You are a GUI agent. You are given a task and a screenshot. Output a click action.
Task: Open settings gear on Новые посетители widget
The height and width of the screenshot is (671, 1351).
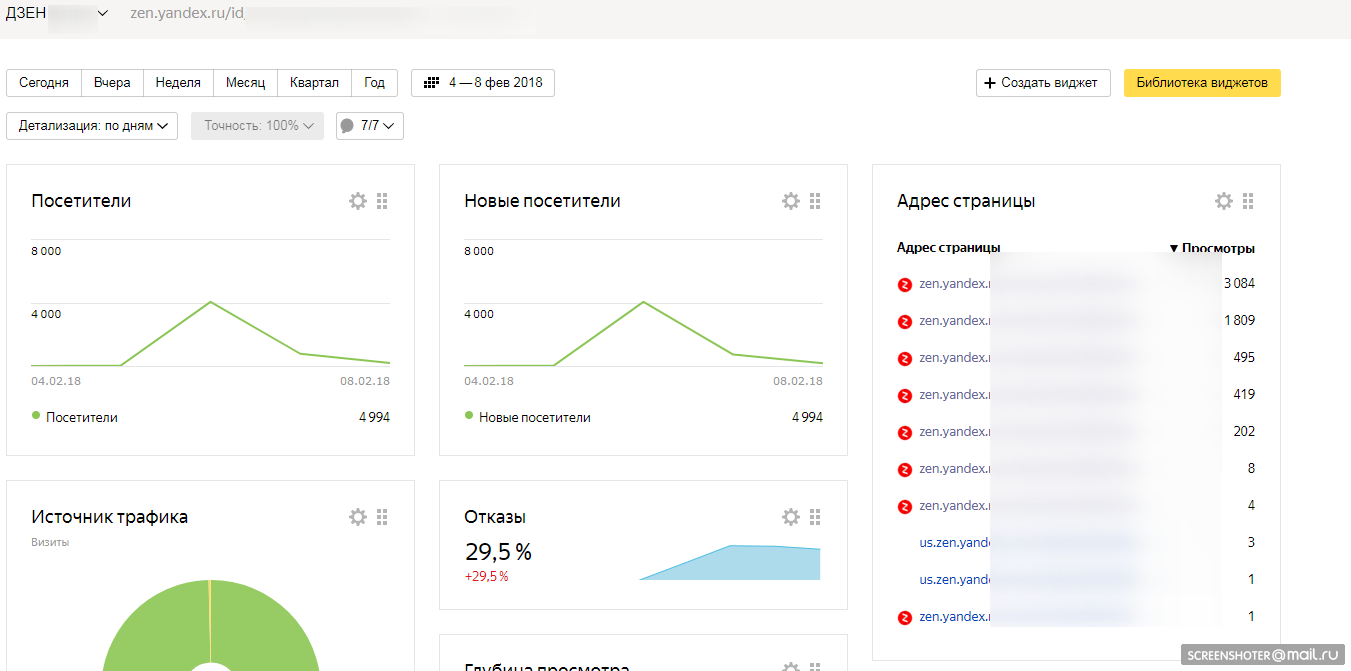pyautogui.click(x=791, y=201)
